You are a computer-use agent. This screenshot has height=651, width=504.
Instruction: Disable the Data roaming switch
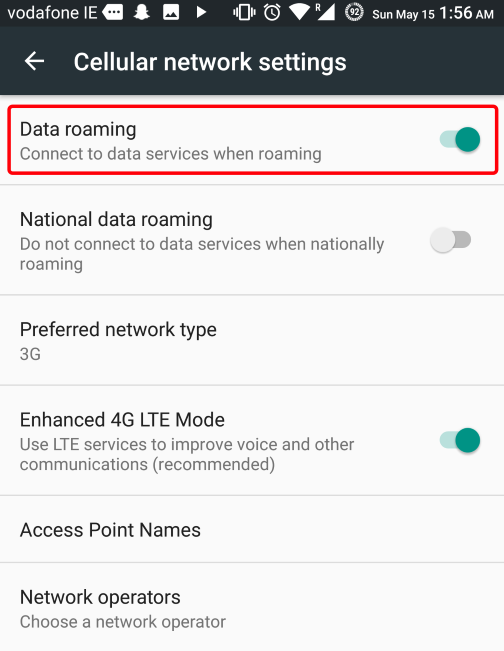[460, 140]
